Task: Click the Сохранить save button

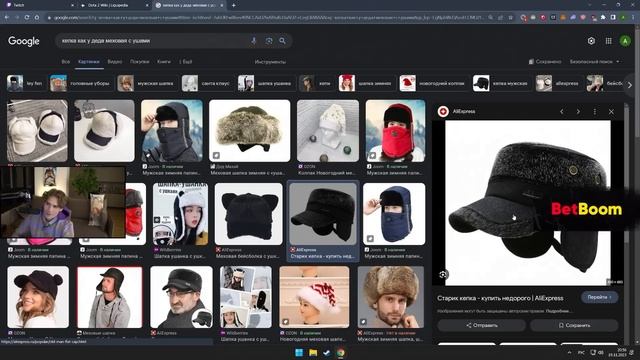Action: pos(574,325)
